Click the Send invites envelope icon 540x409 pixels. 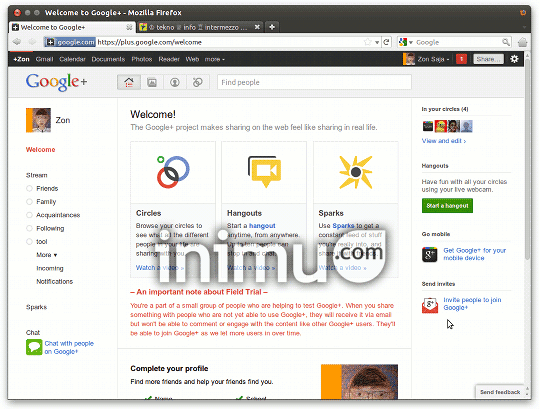point(430,305)
